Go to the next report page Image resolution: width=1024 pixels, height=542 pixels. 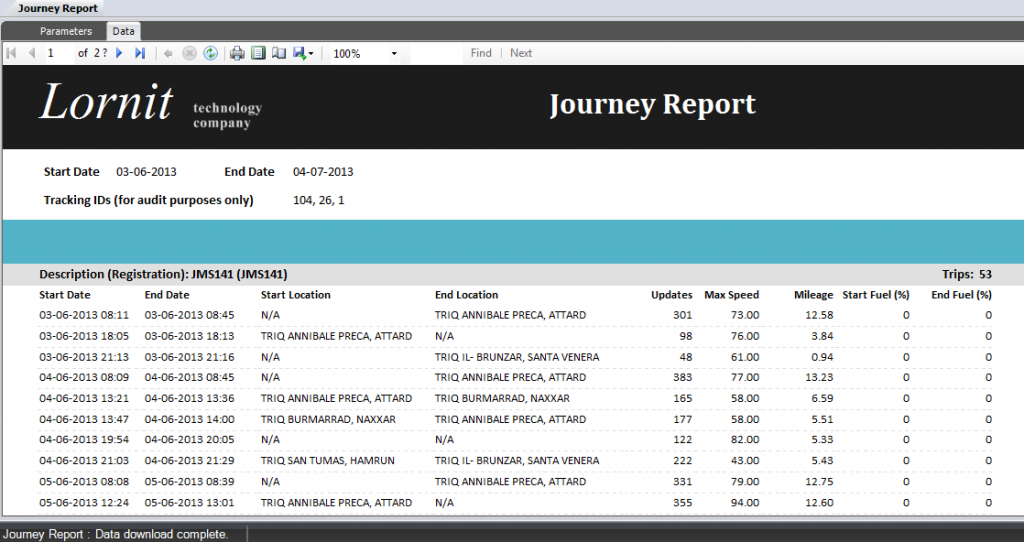coord(120,53)
